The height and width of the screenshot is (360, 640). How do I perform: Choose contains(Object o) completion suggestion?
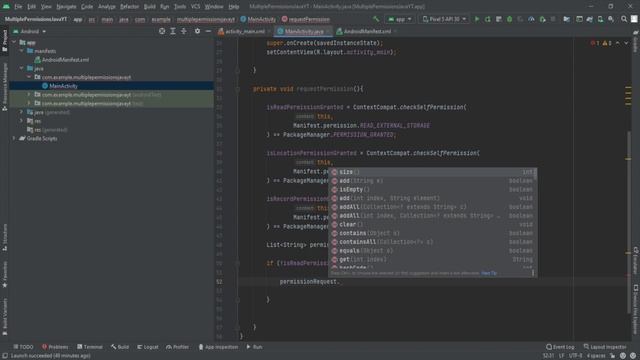[x=432, y=233]
